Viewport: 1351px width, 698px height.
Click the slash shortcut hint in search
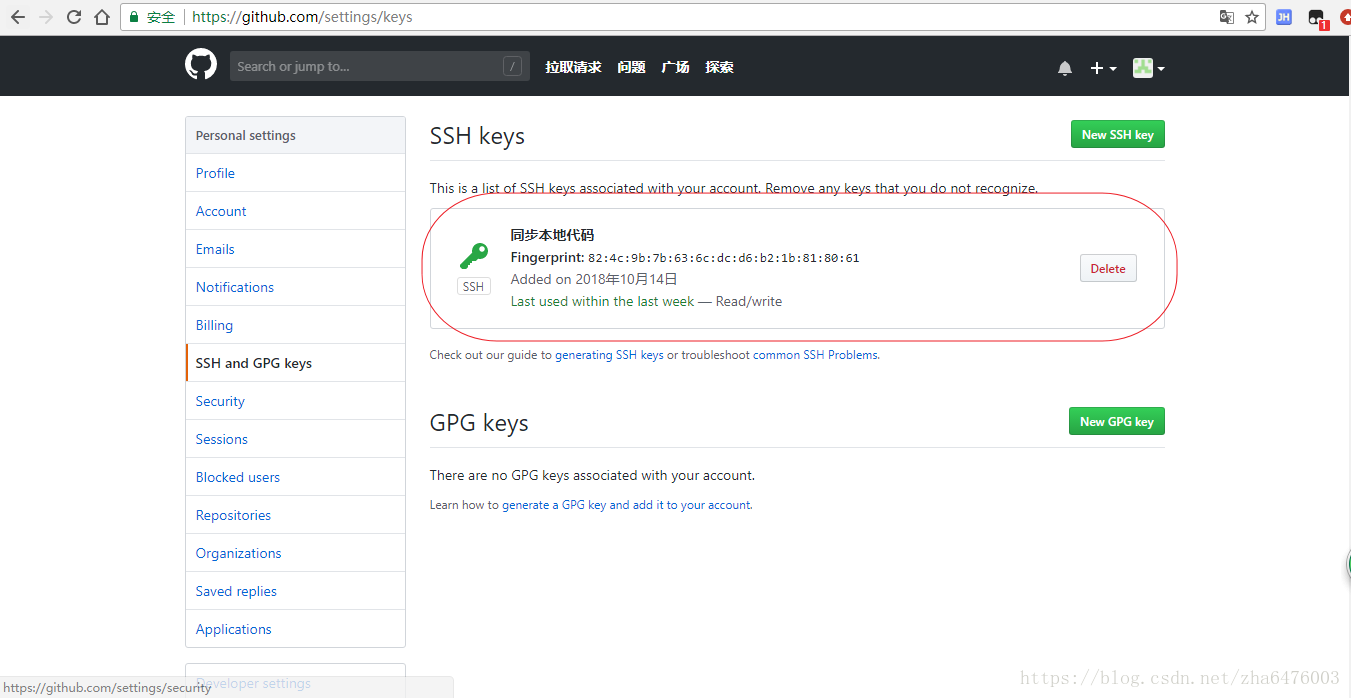(512, 67)
